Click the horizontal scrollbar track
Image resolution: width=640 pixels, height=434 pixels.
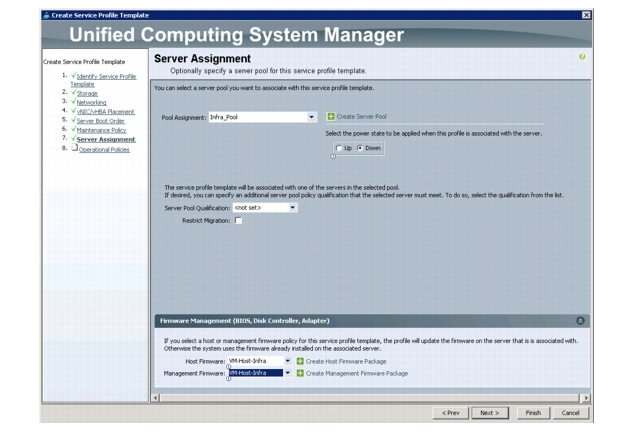click(x=370, y=398)
